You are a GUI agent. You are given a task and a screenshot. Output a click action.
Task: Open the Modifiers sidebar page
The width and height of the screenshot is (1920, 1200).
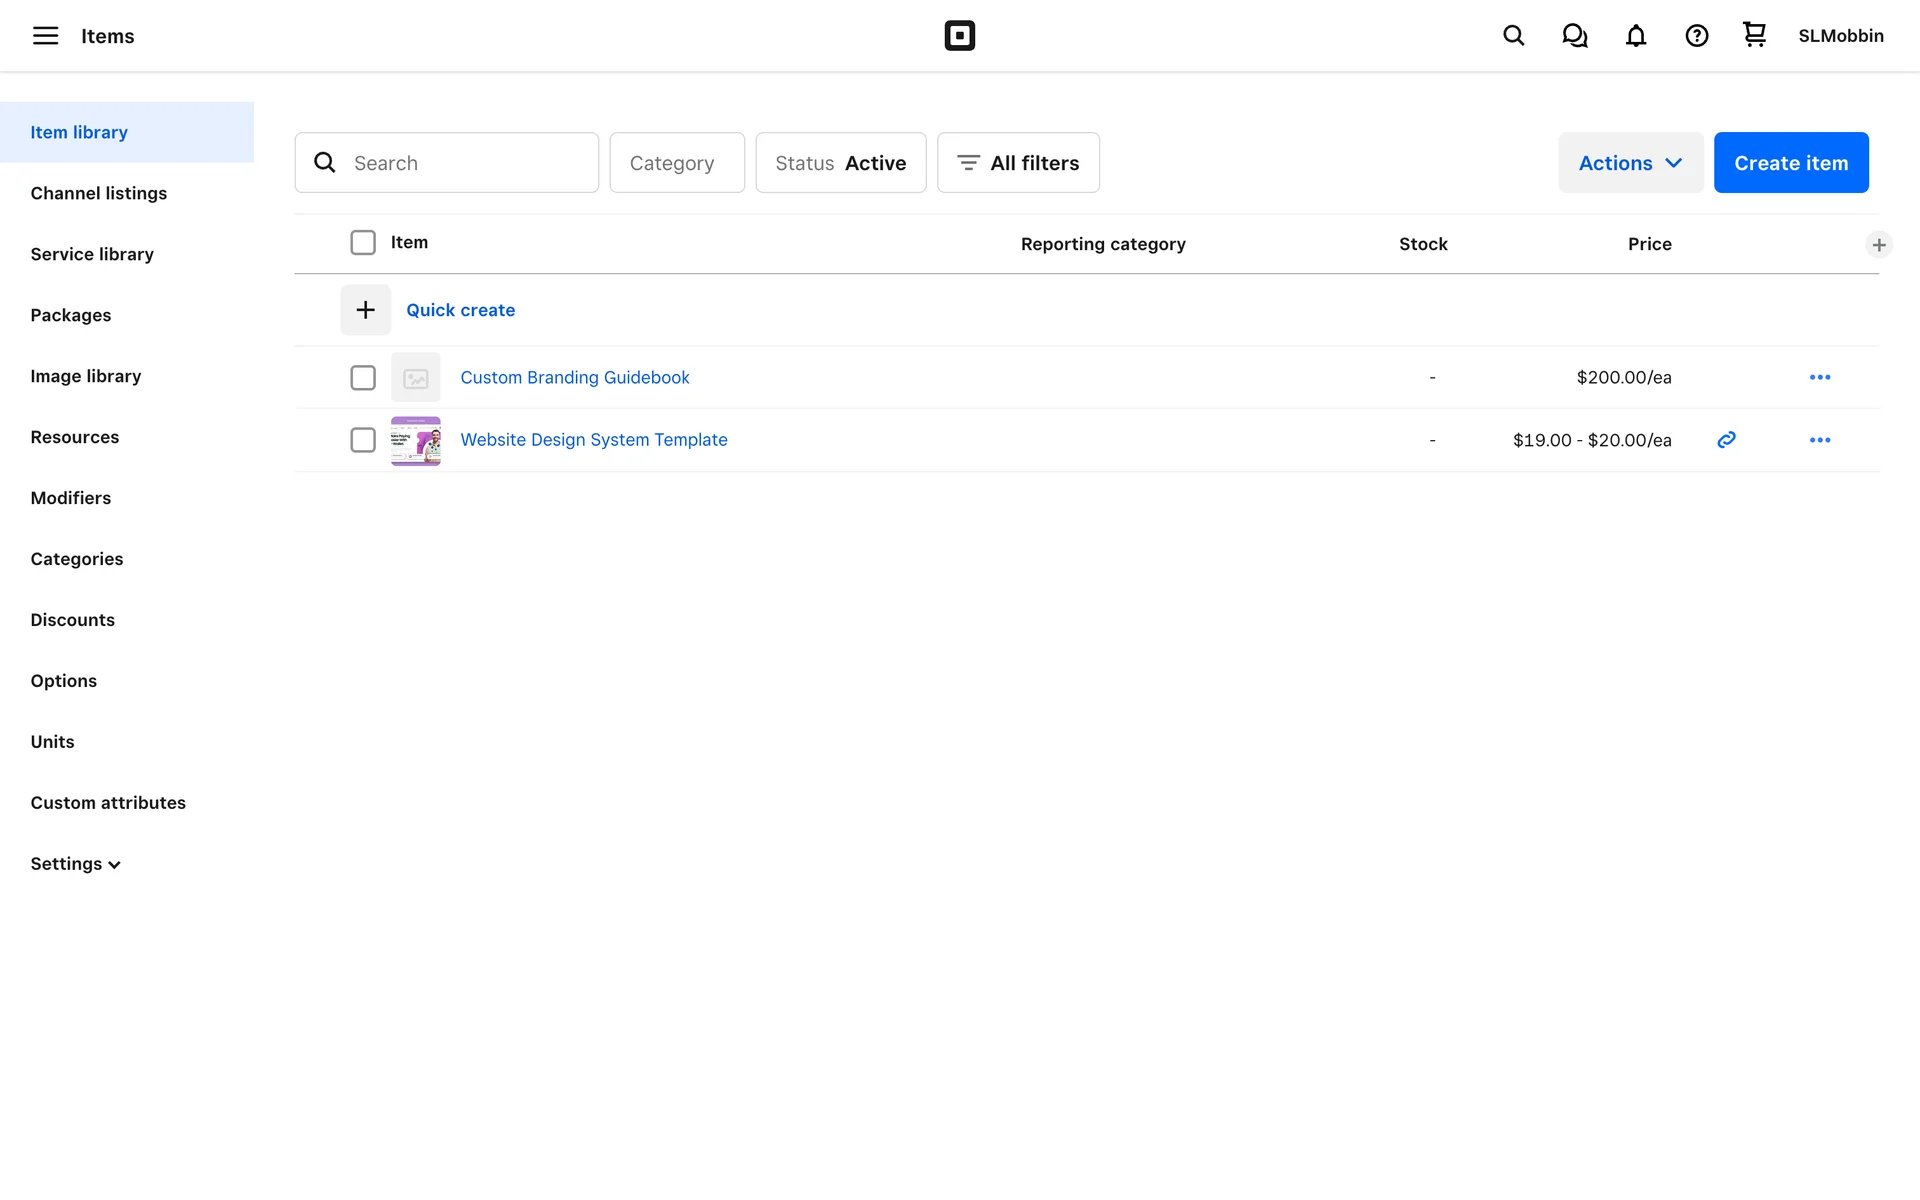70,498
